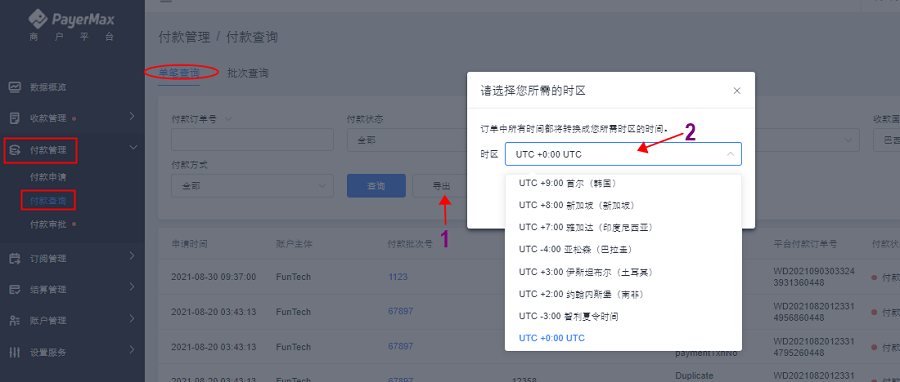
Task: Click the 付款批次号 column header
Action: 410,244
